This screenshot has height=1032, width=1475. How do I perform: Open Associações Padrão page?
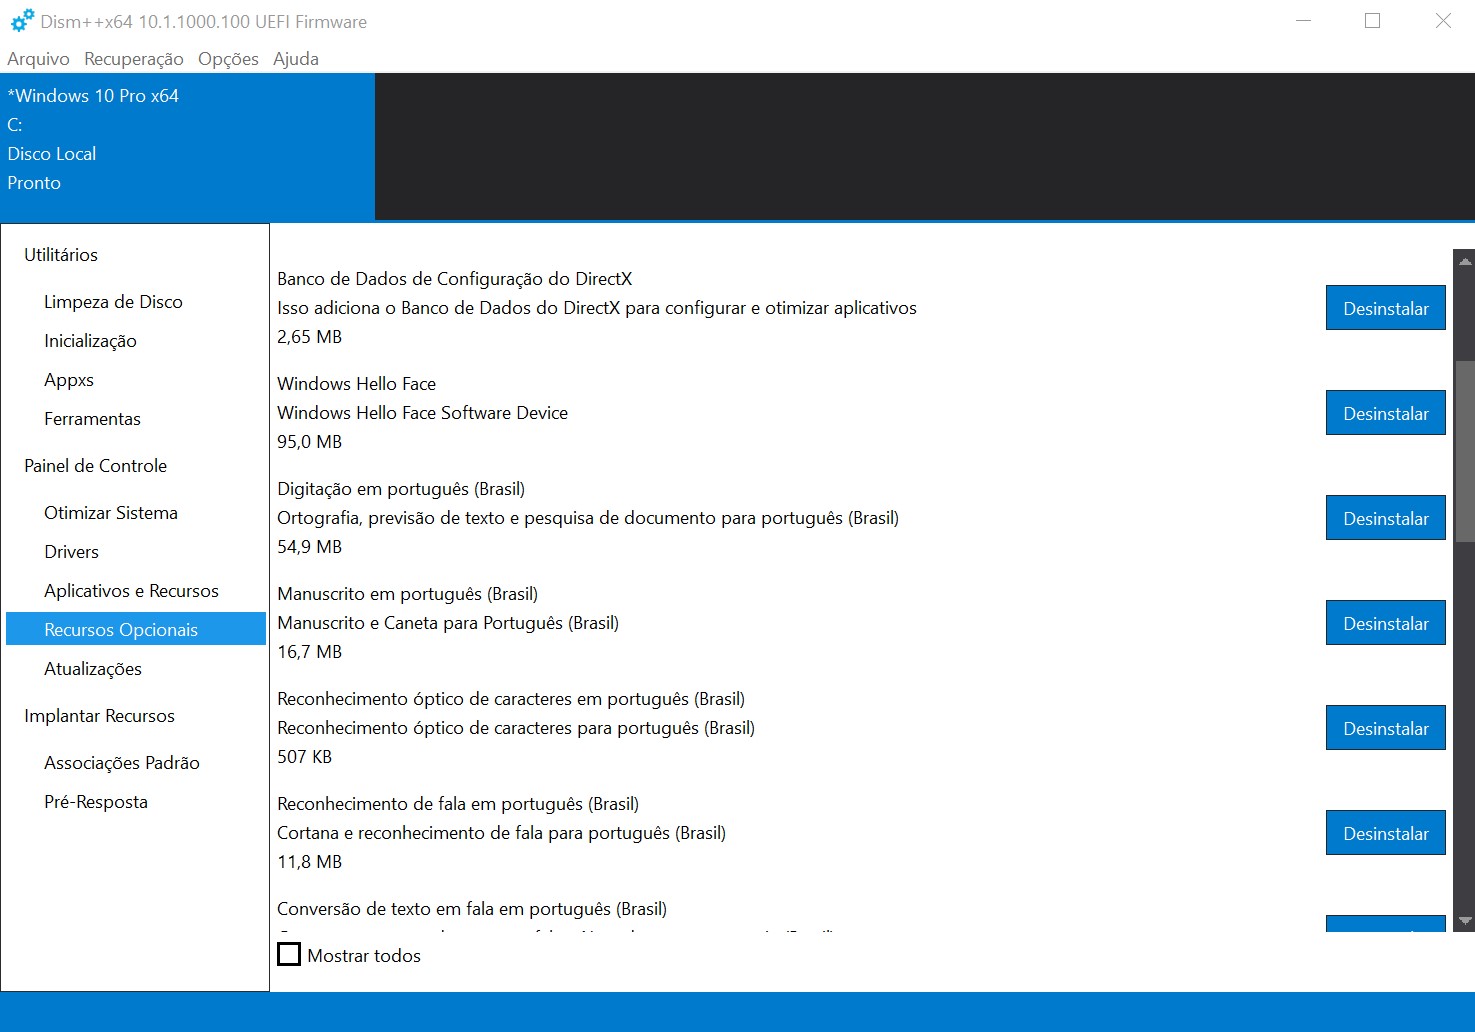click(122, 763)
